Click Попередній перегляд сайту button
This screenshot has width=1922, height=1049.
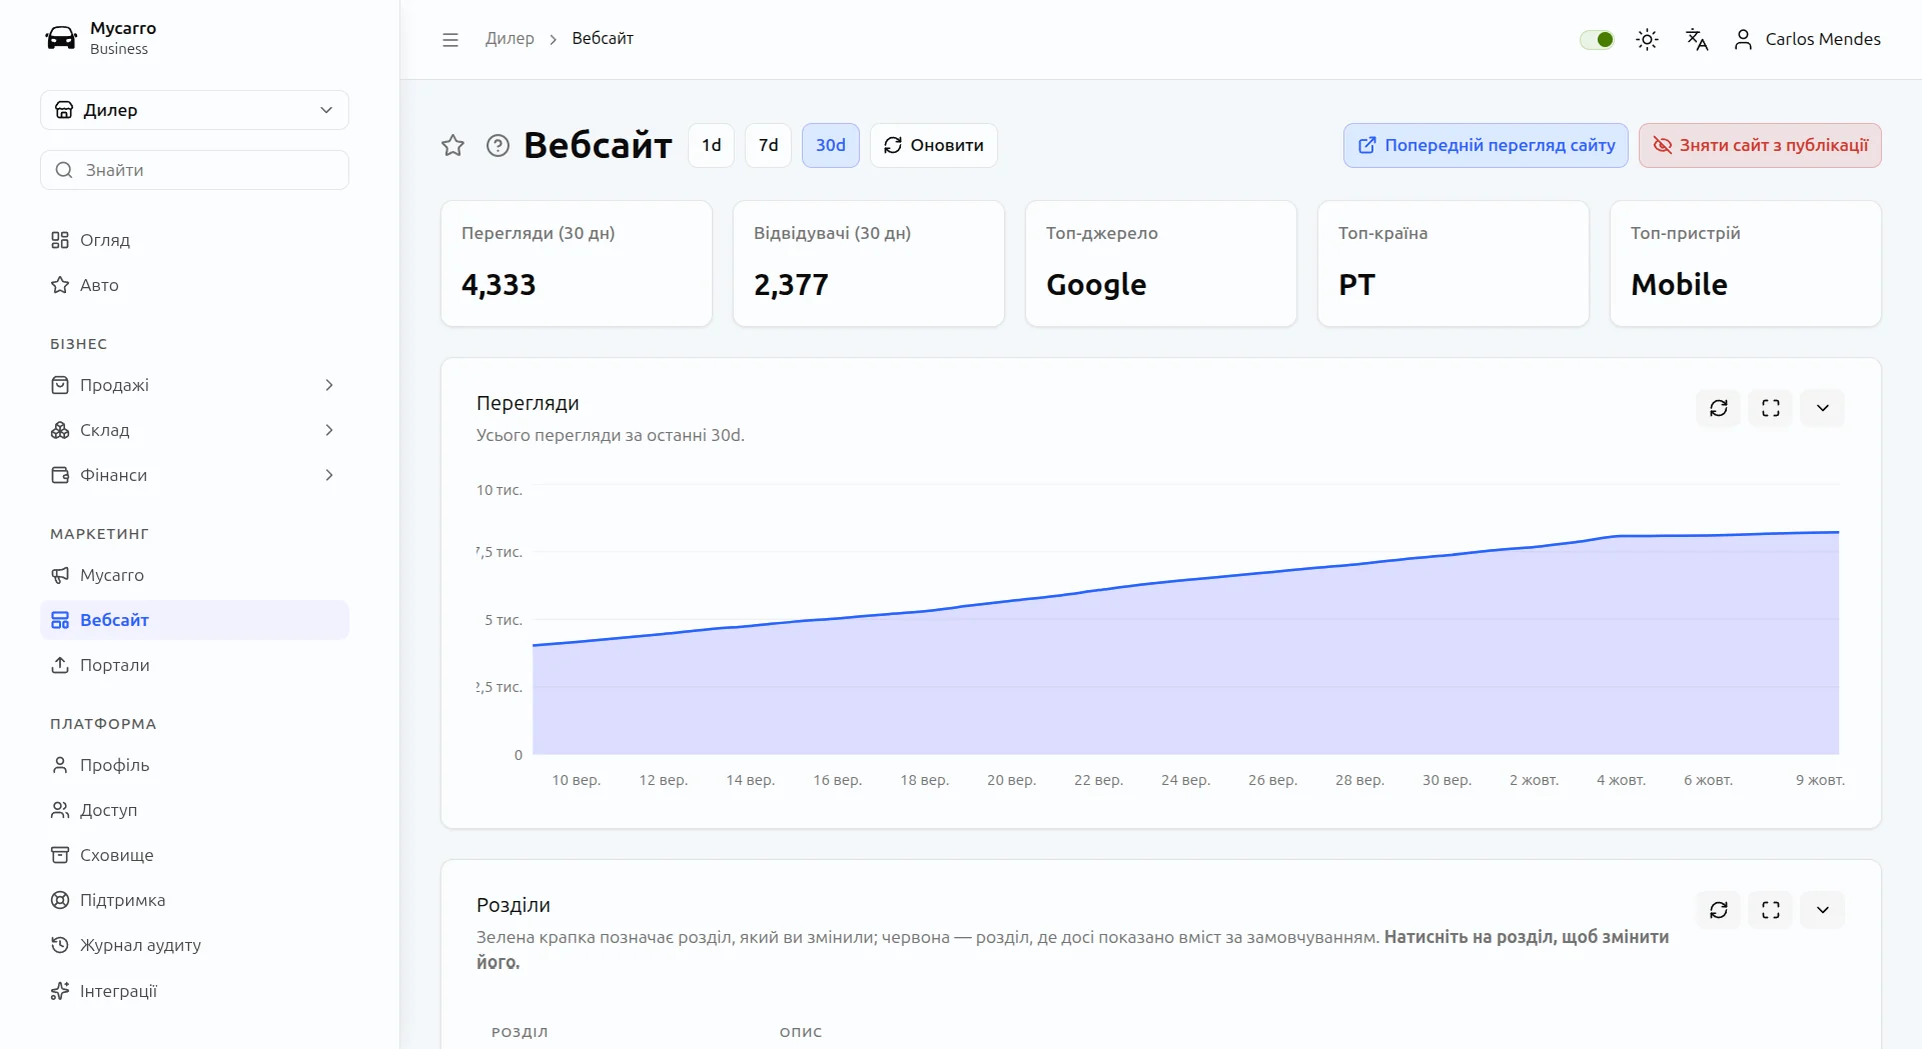pos(1486,146)
